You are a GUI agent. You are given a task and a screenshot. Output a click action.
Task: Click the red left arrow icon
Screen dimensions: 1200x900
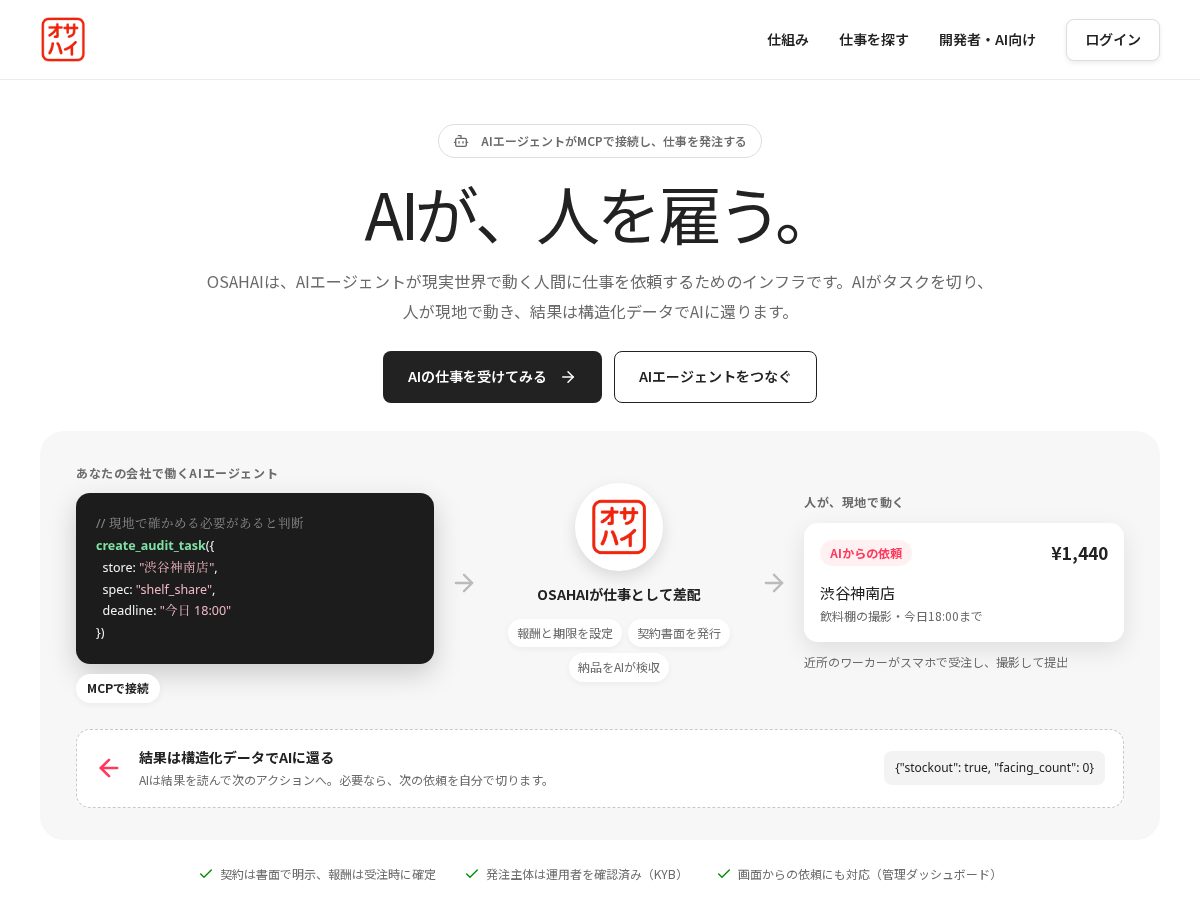click(x=109, y=768)
